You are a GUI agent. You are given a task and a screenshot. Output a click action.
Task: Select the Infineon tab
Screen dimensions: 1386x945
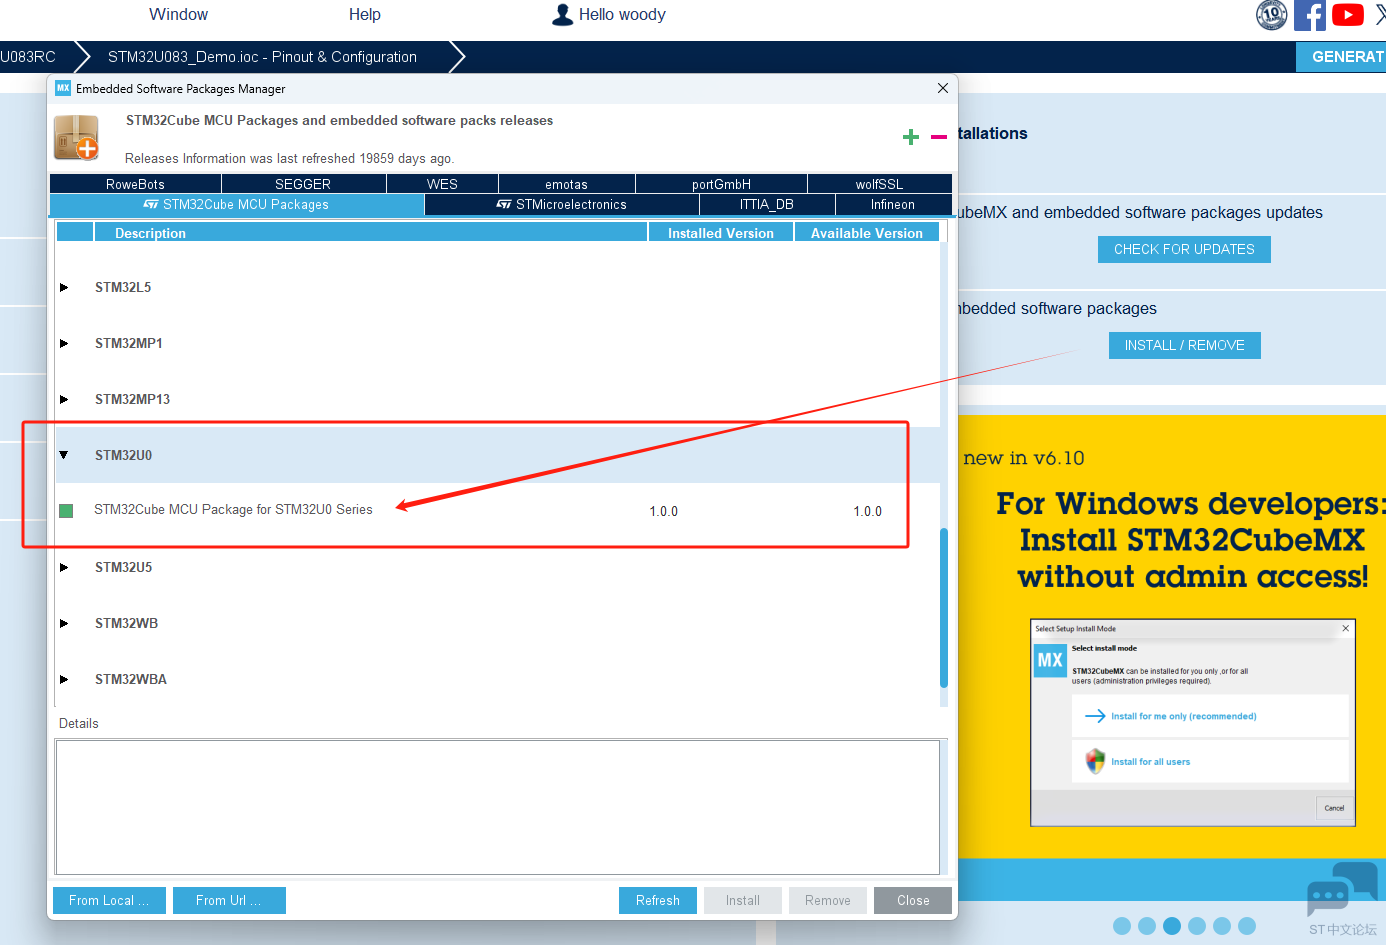[893, 204]
